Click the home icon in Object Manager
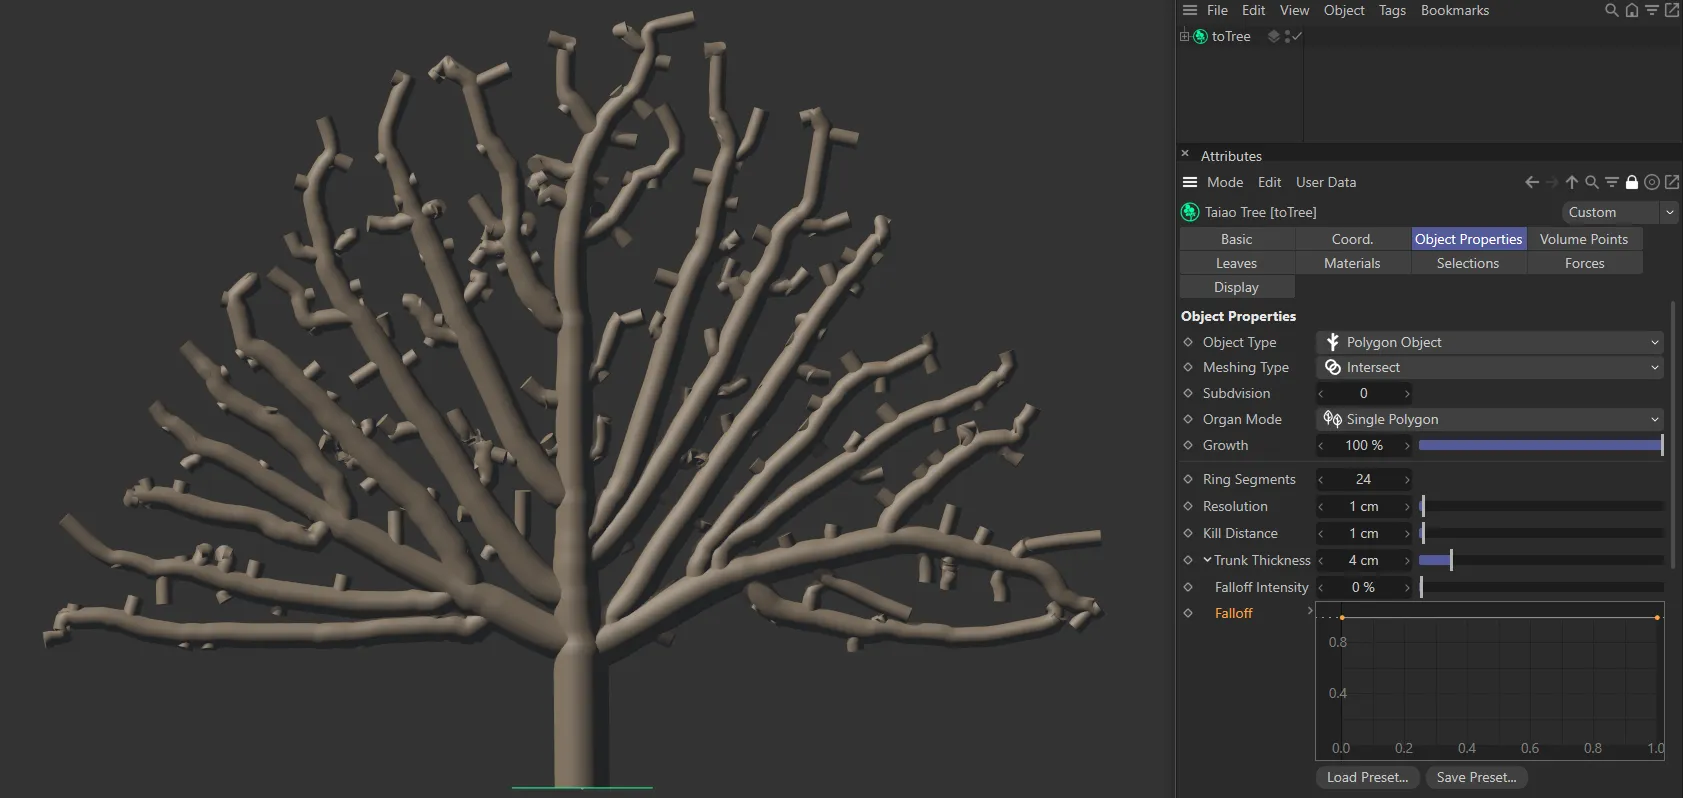Screen dimensions: 1683x798 coord(1632,10)
